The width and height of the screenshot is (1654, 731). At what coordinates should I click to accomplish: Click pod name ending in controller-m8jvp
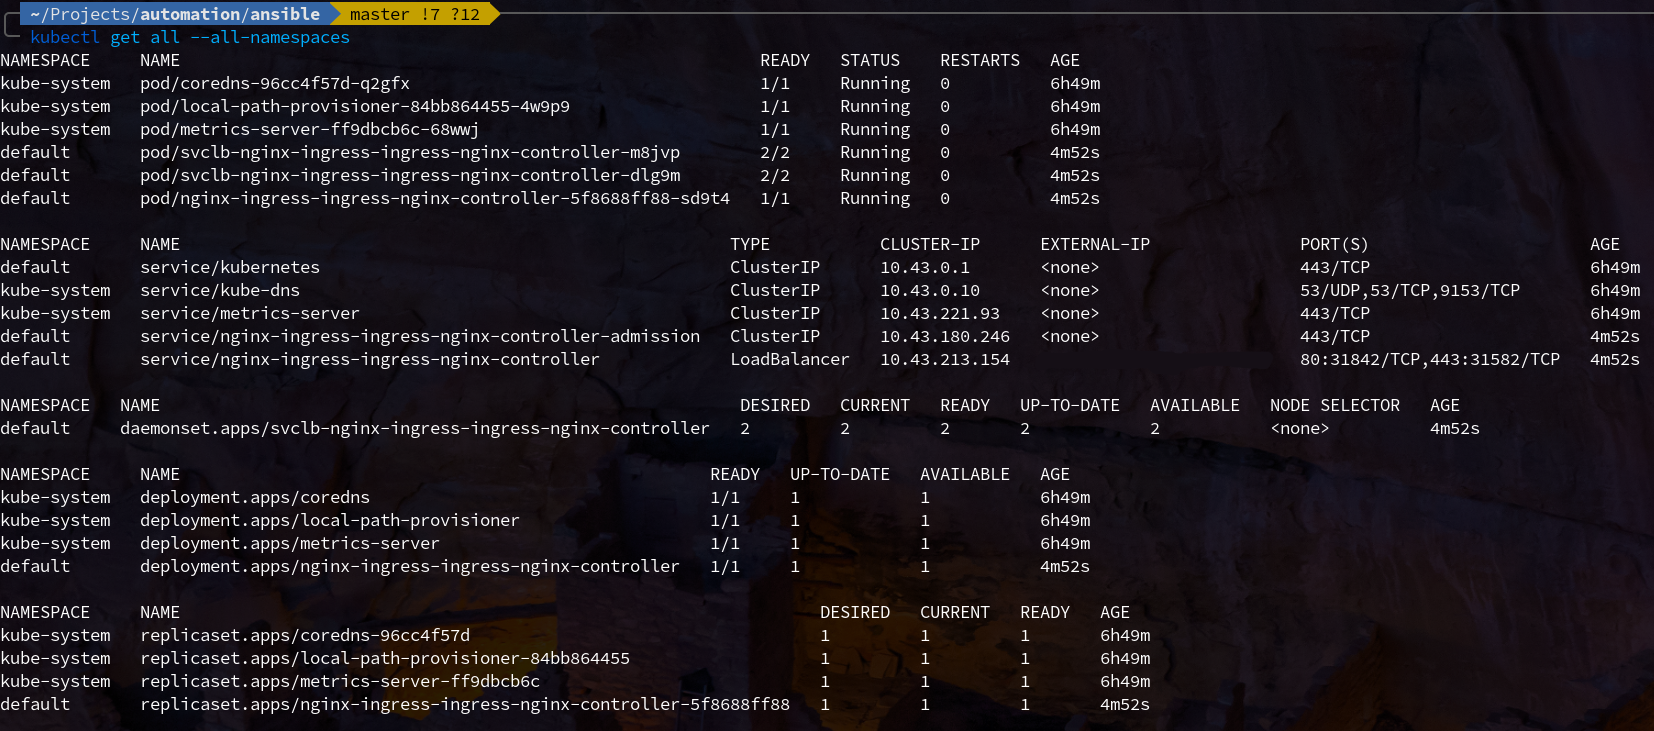click(410, 152)
